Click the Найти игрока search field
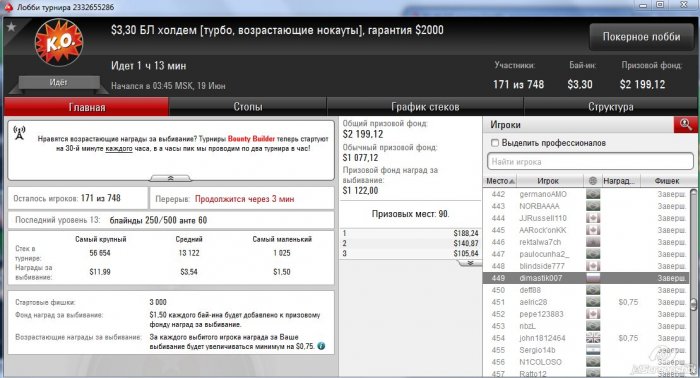 590,162
